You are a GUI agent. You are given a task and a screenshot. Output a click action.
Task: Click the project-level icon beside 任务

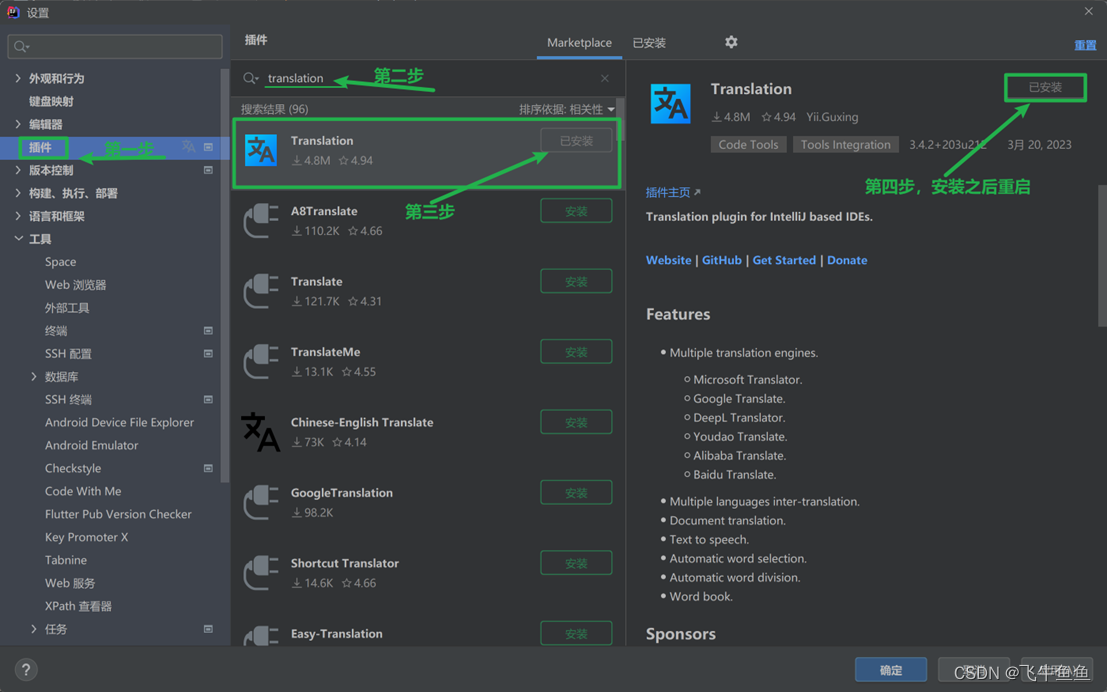[208, 628]
